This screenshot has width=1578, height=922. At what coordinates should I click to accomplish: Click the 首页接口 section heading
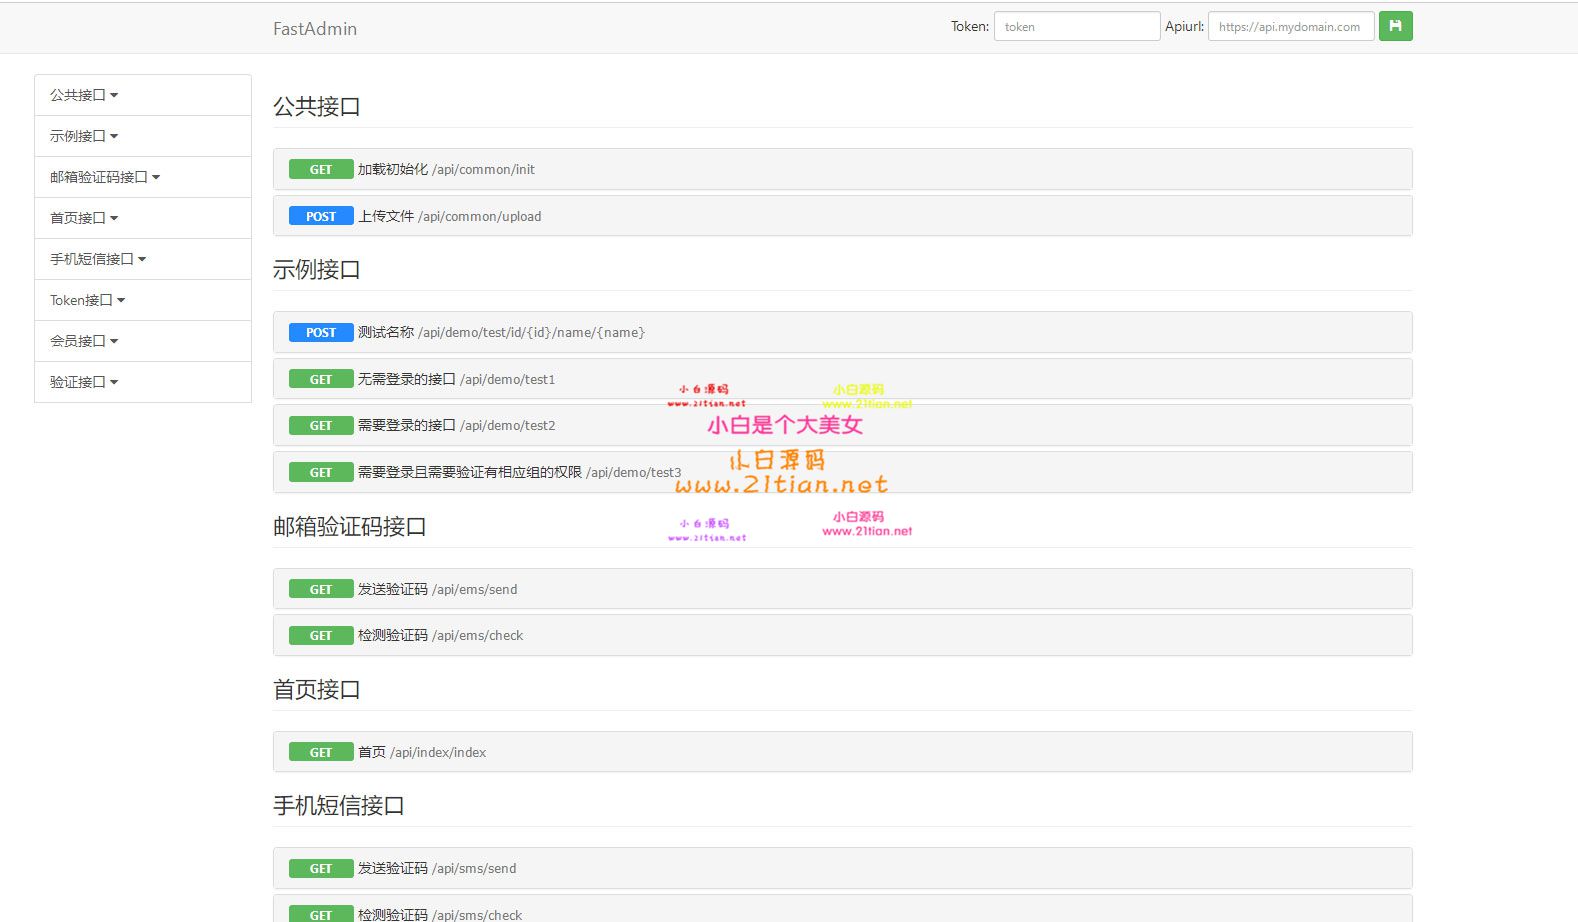[x=317, y=689]
